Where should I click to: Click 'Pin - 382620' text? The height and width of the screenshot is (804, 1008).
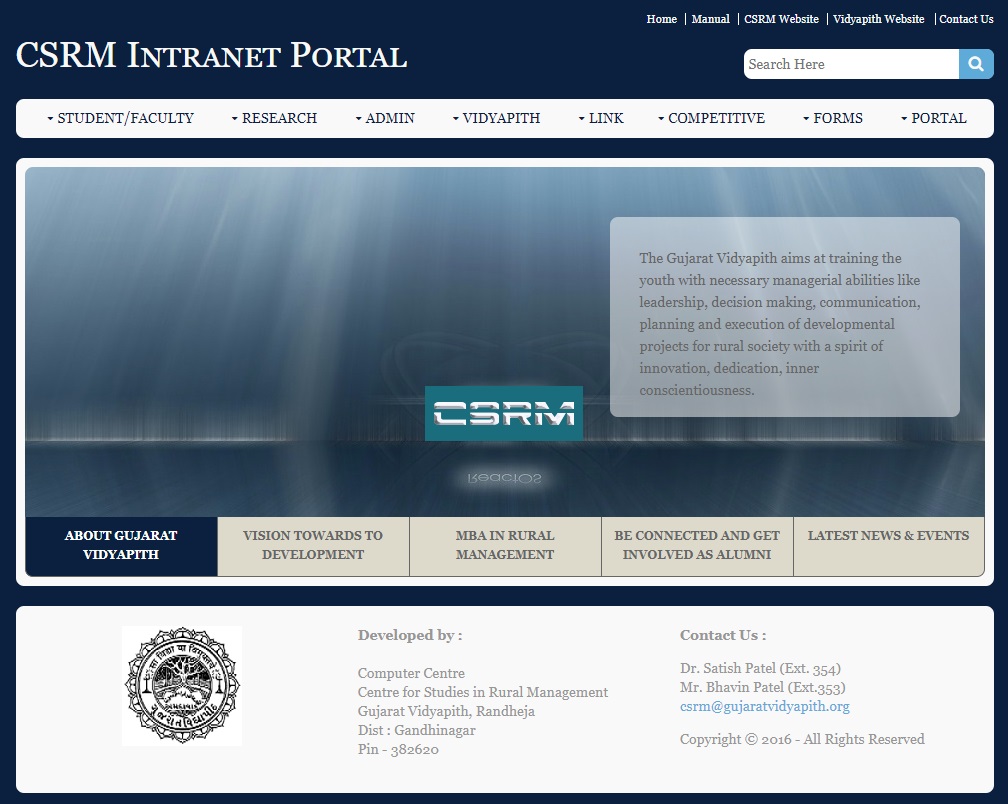click(399, 749)
